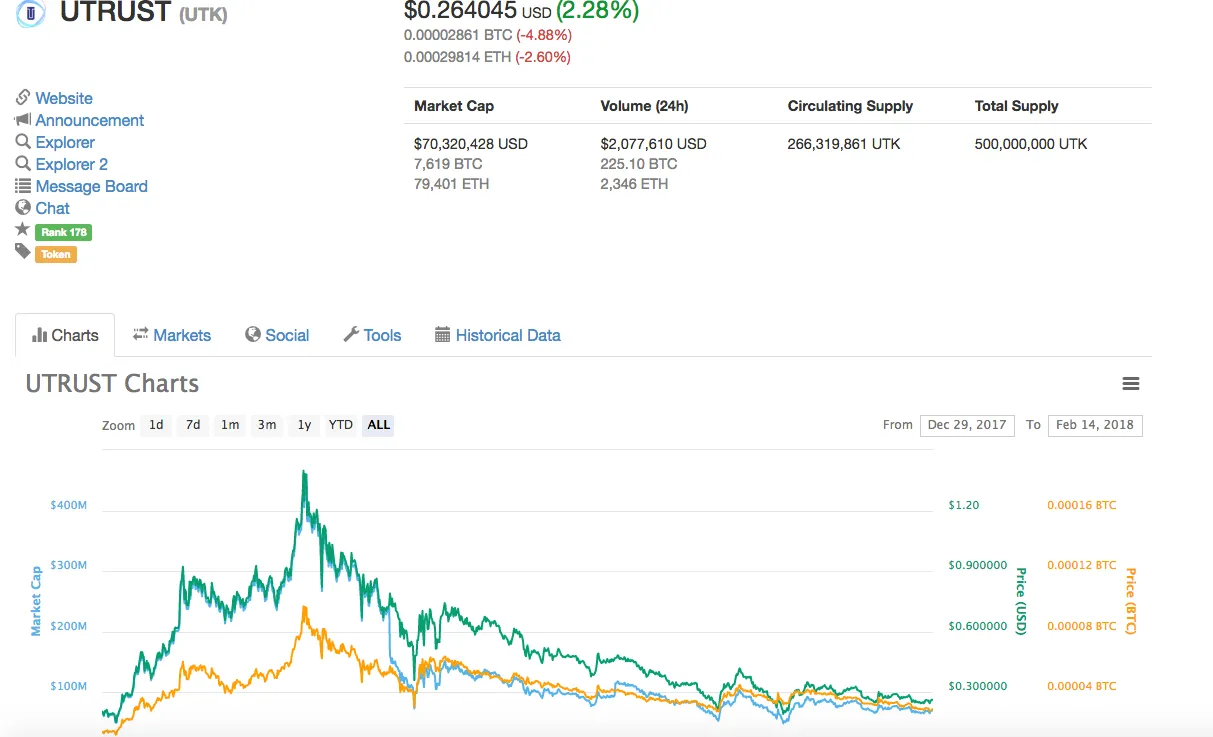Set chart zoom to 3m
Screen dimensions: 1213x737
pos(267,425)
